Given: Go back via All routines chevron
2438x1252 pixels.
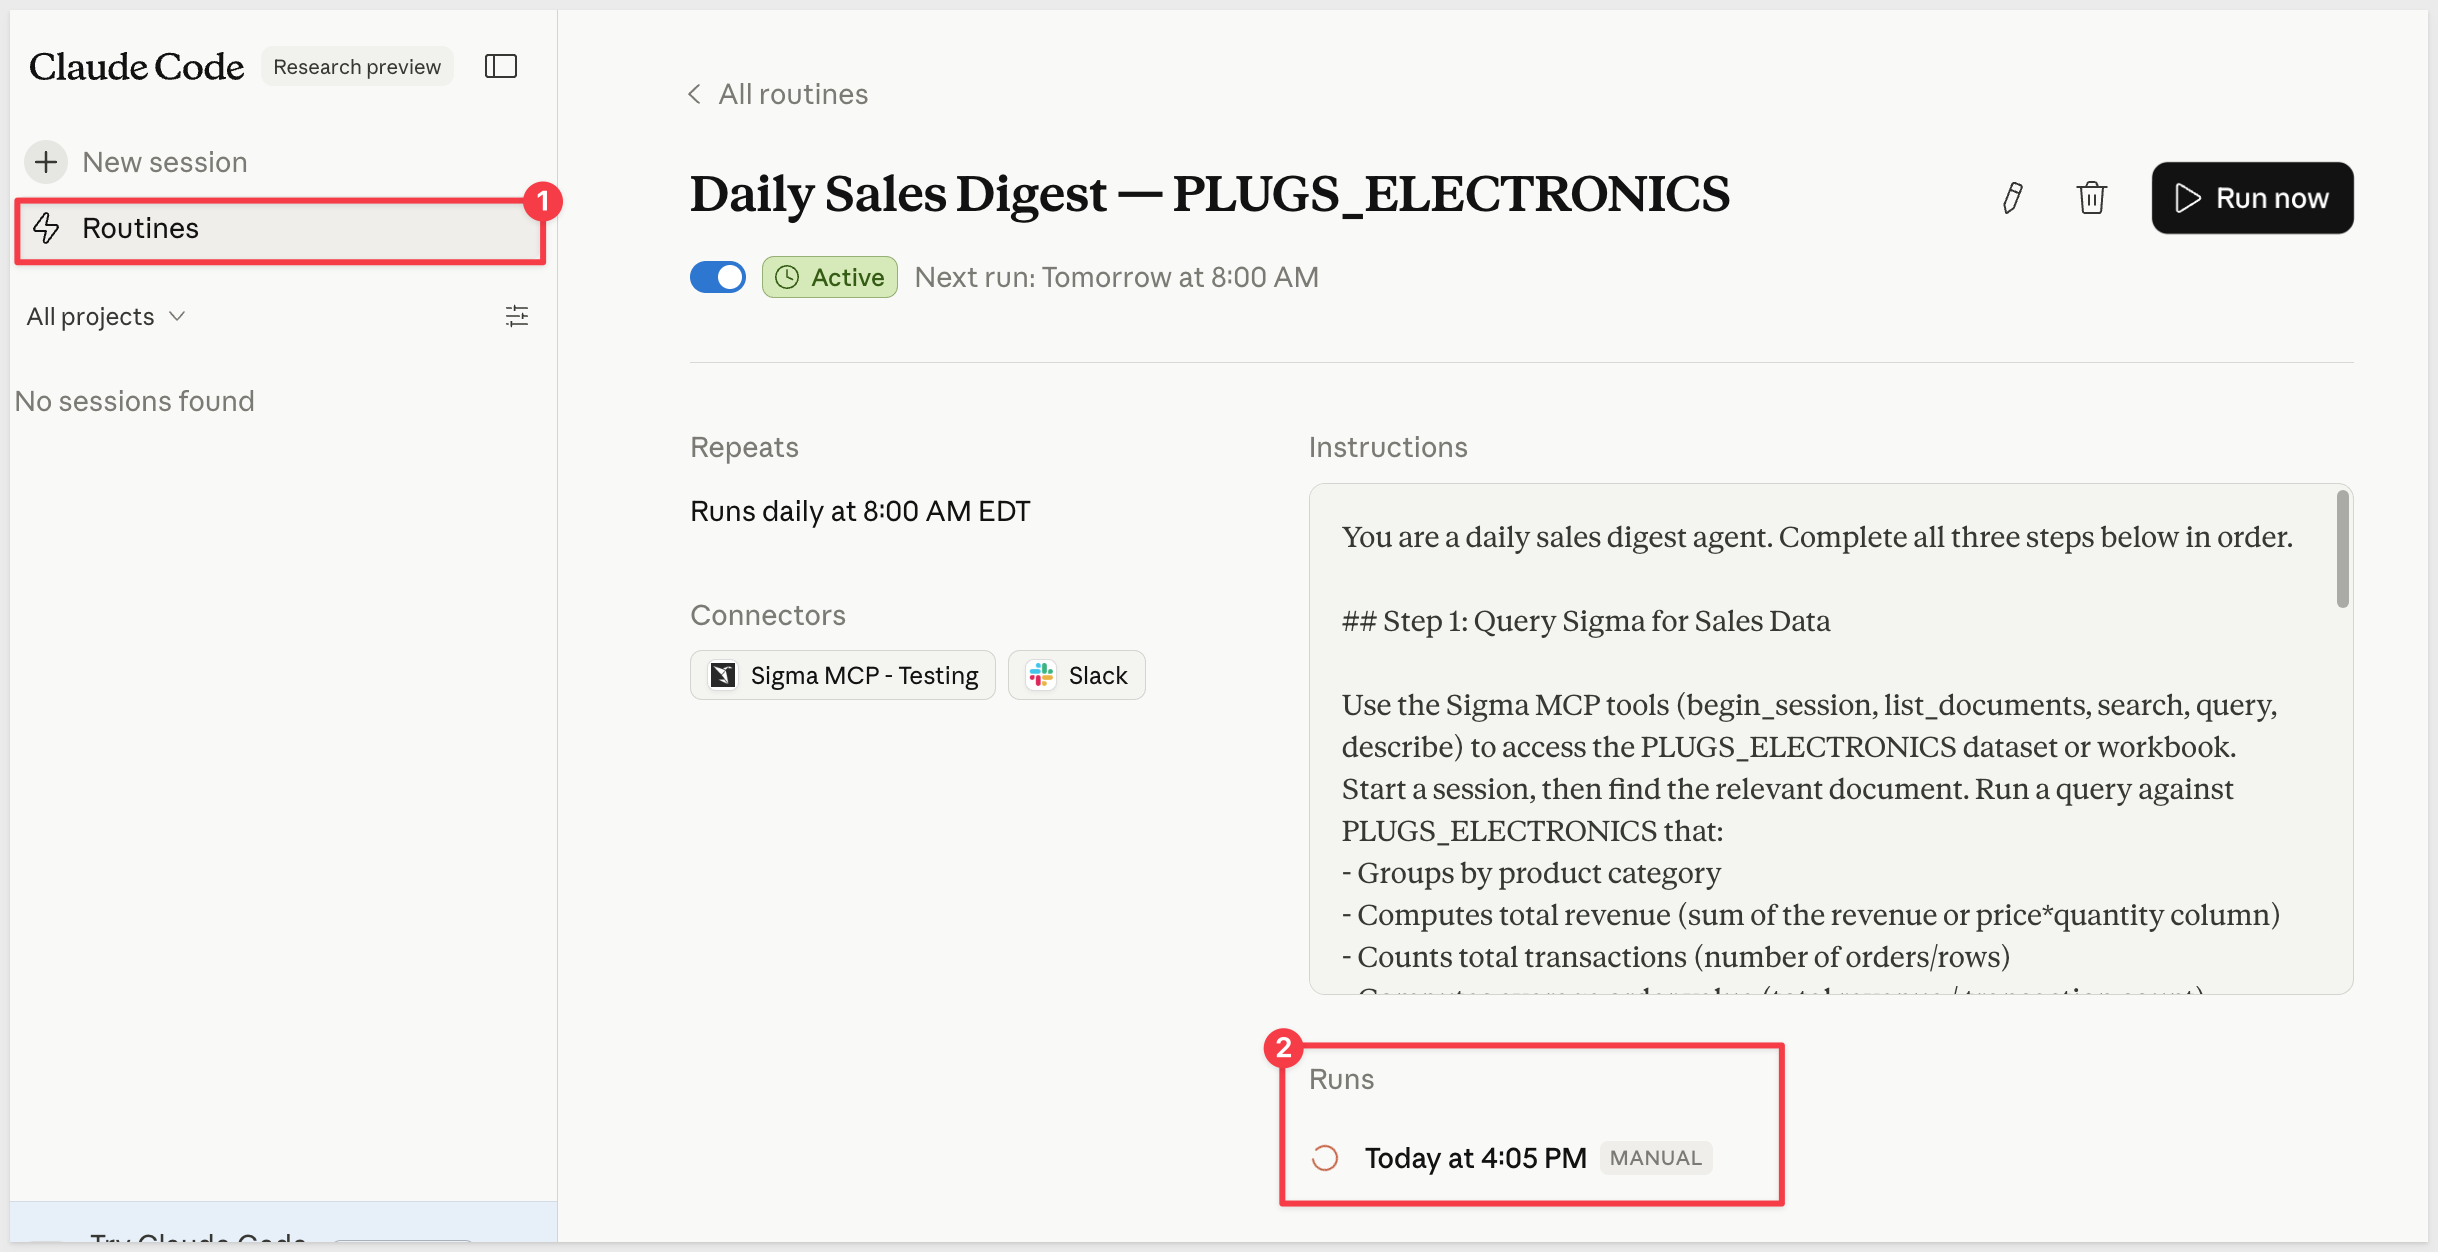Looking at the screenshot, I should [x=695, y=94].
